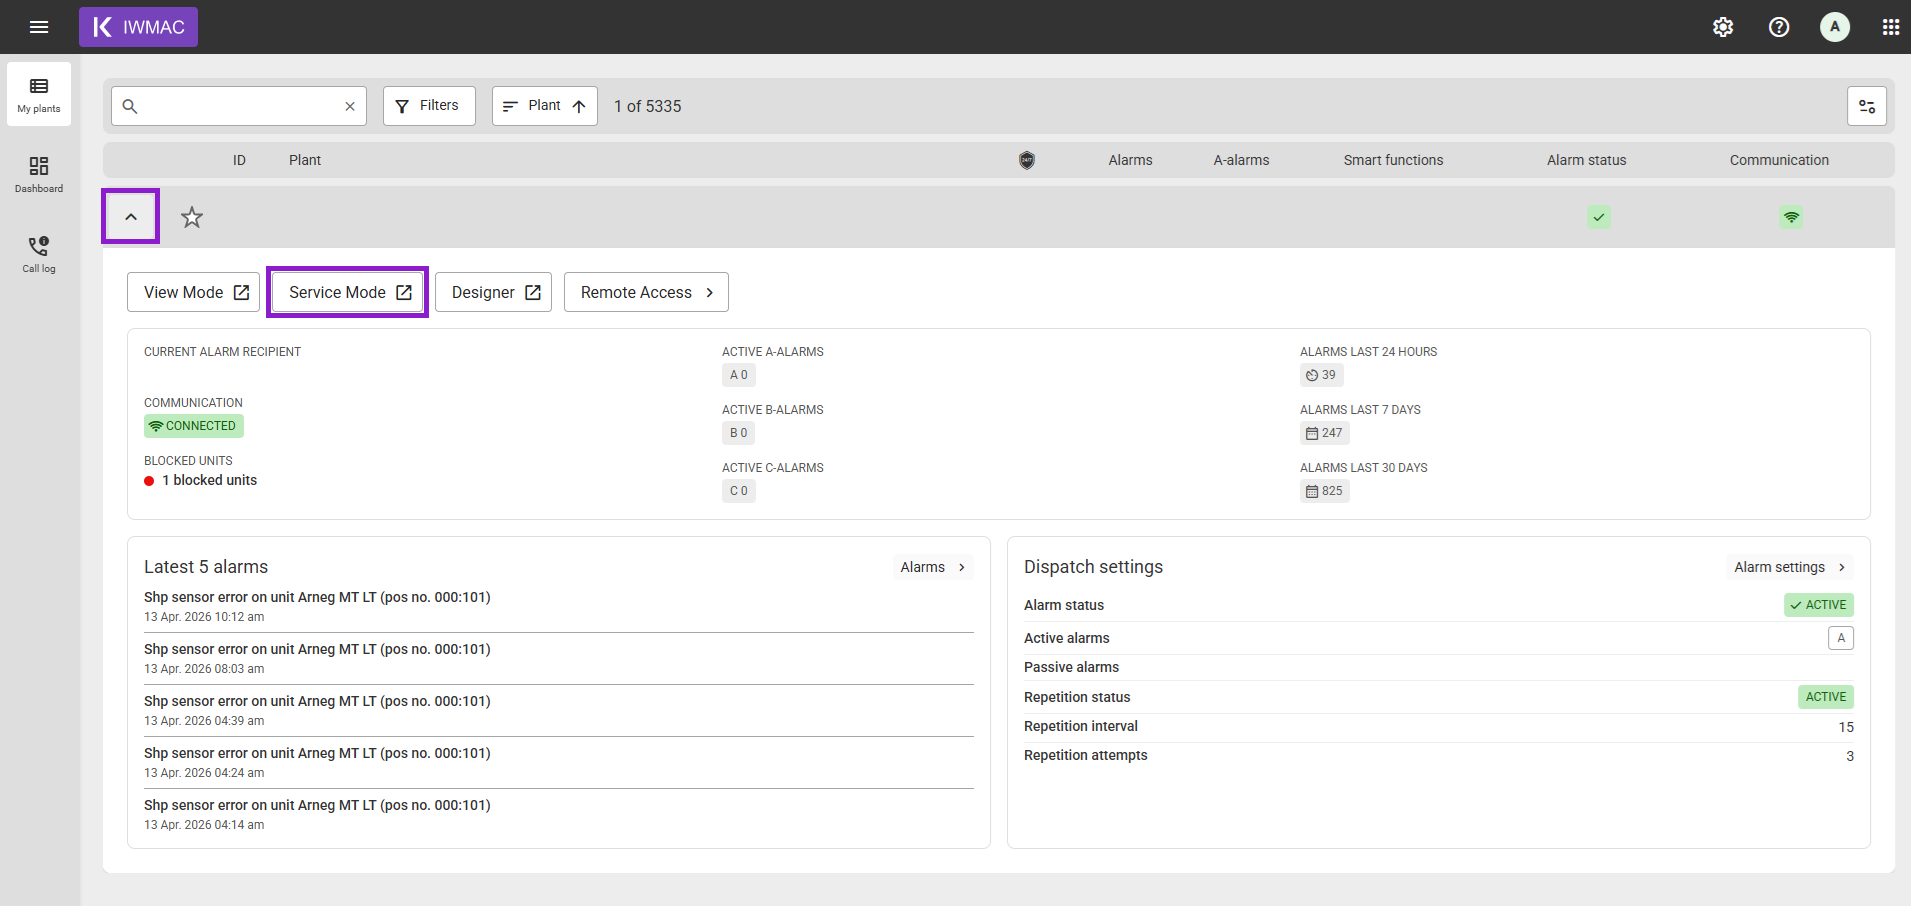Viewport: 1911px width, 906px height.
Task: Clear the search field with X
Action: click(x=350, y=106)
